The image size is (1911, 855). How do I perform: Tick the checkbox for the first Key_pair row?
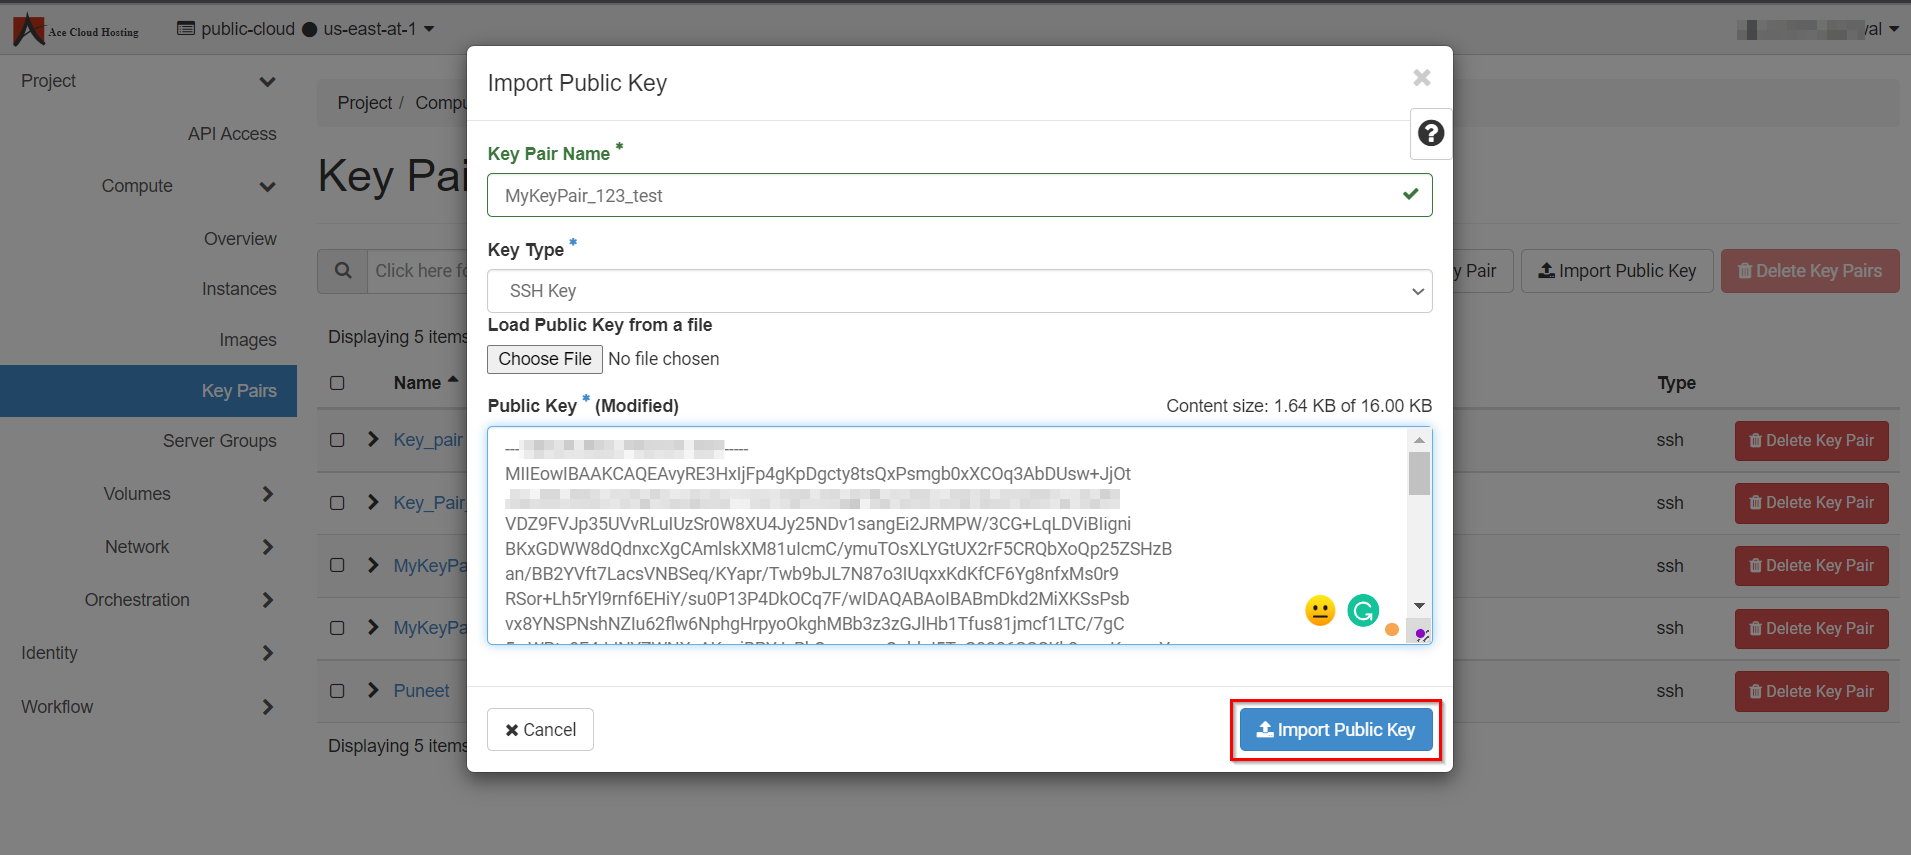(x=337, y=440)
